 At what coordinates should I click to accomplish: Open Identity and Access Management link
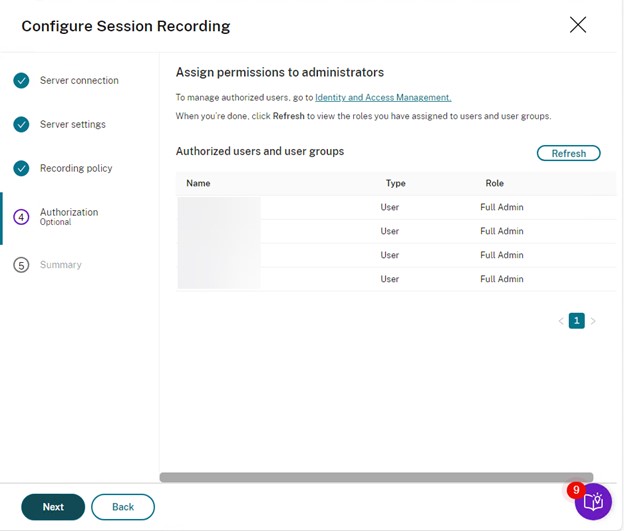[383, 97]
